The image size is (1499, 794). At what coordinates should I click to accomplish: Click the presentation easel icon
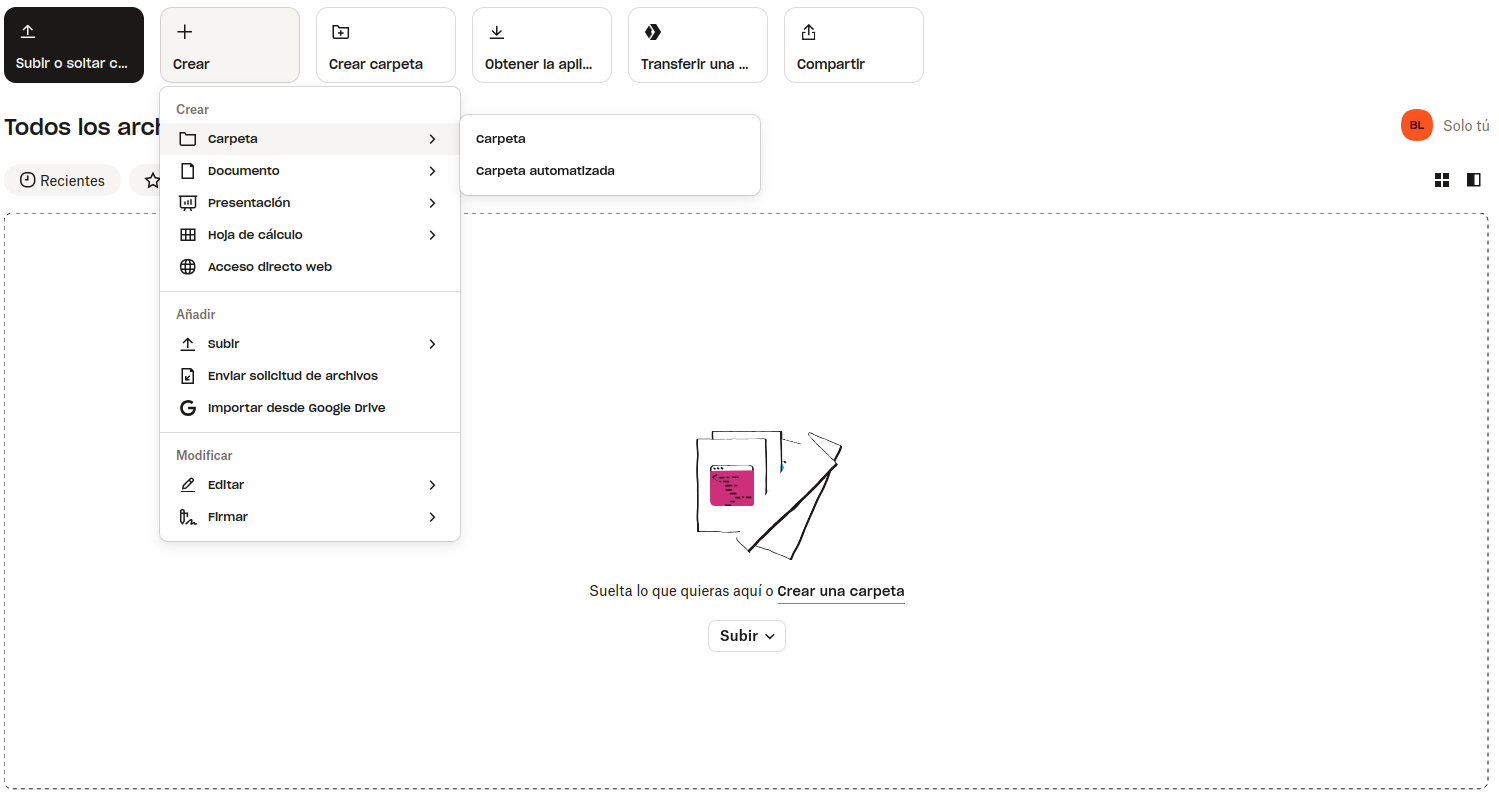(187, 203)
